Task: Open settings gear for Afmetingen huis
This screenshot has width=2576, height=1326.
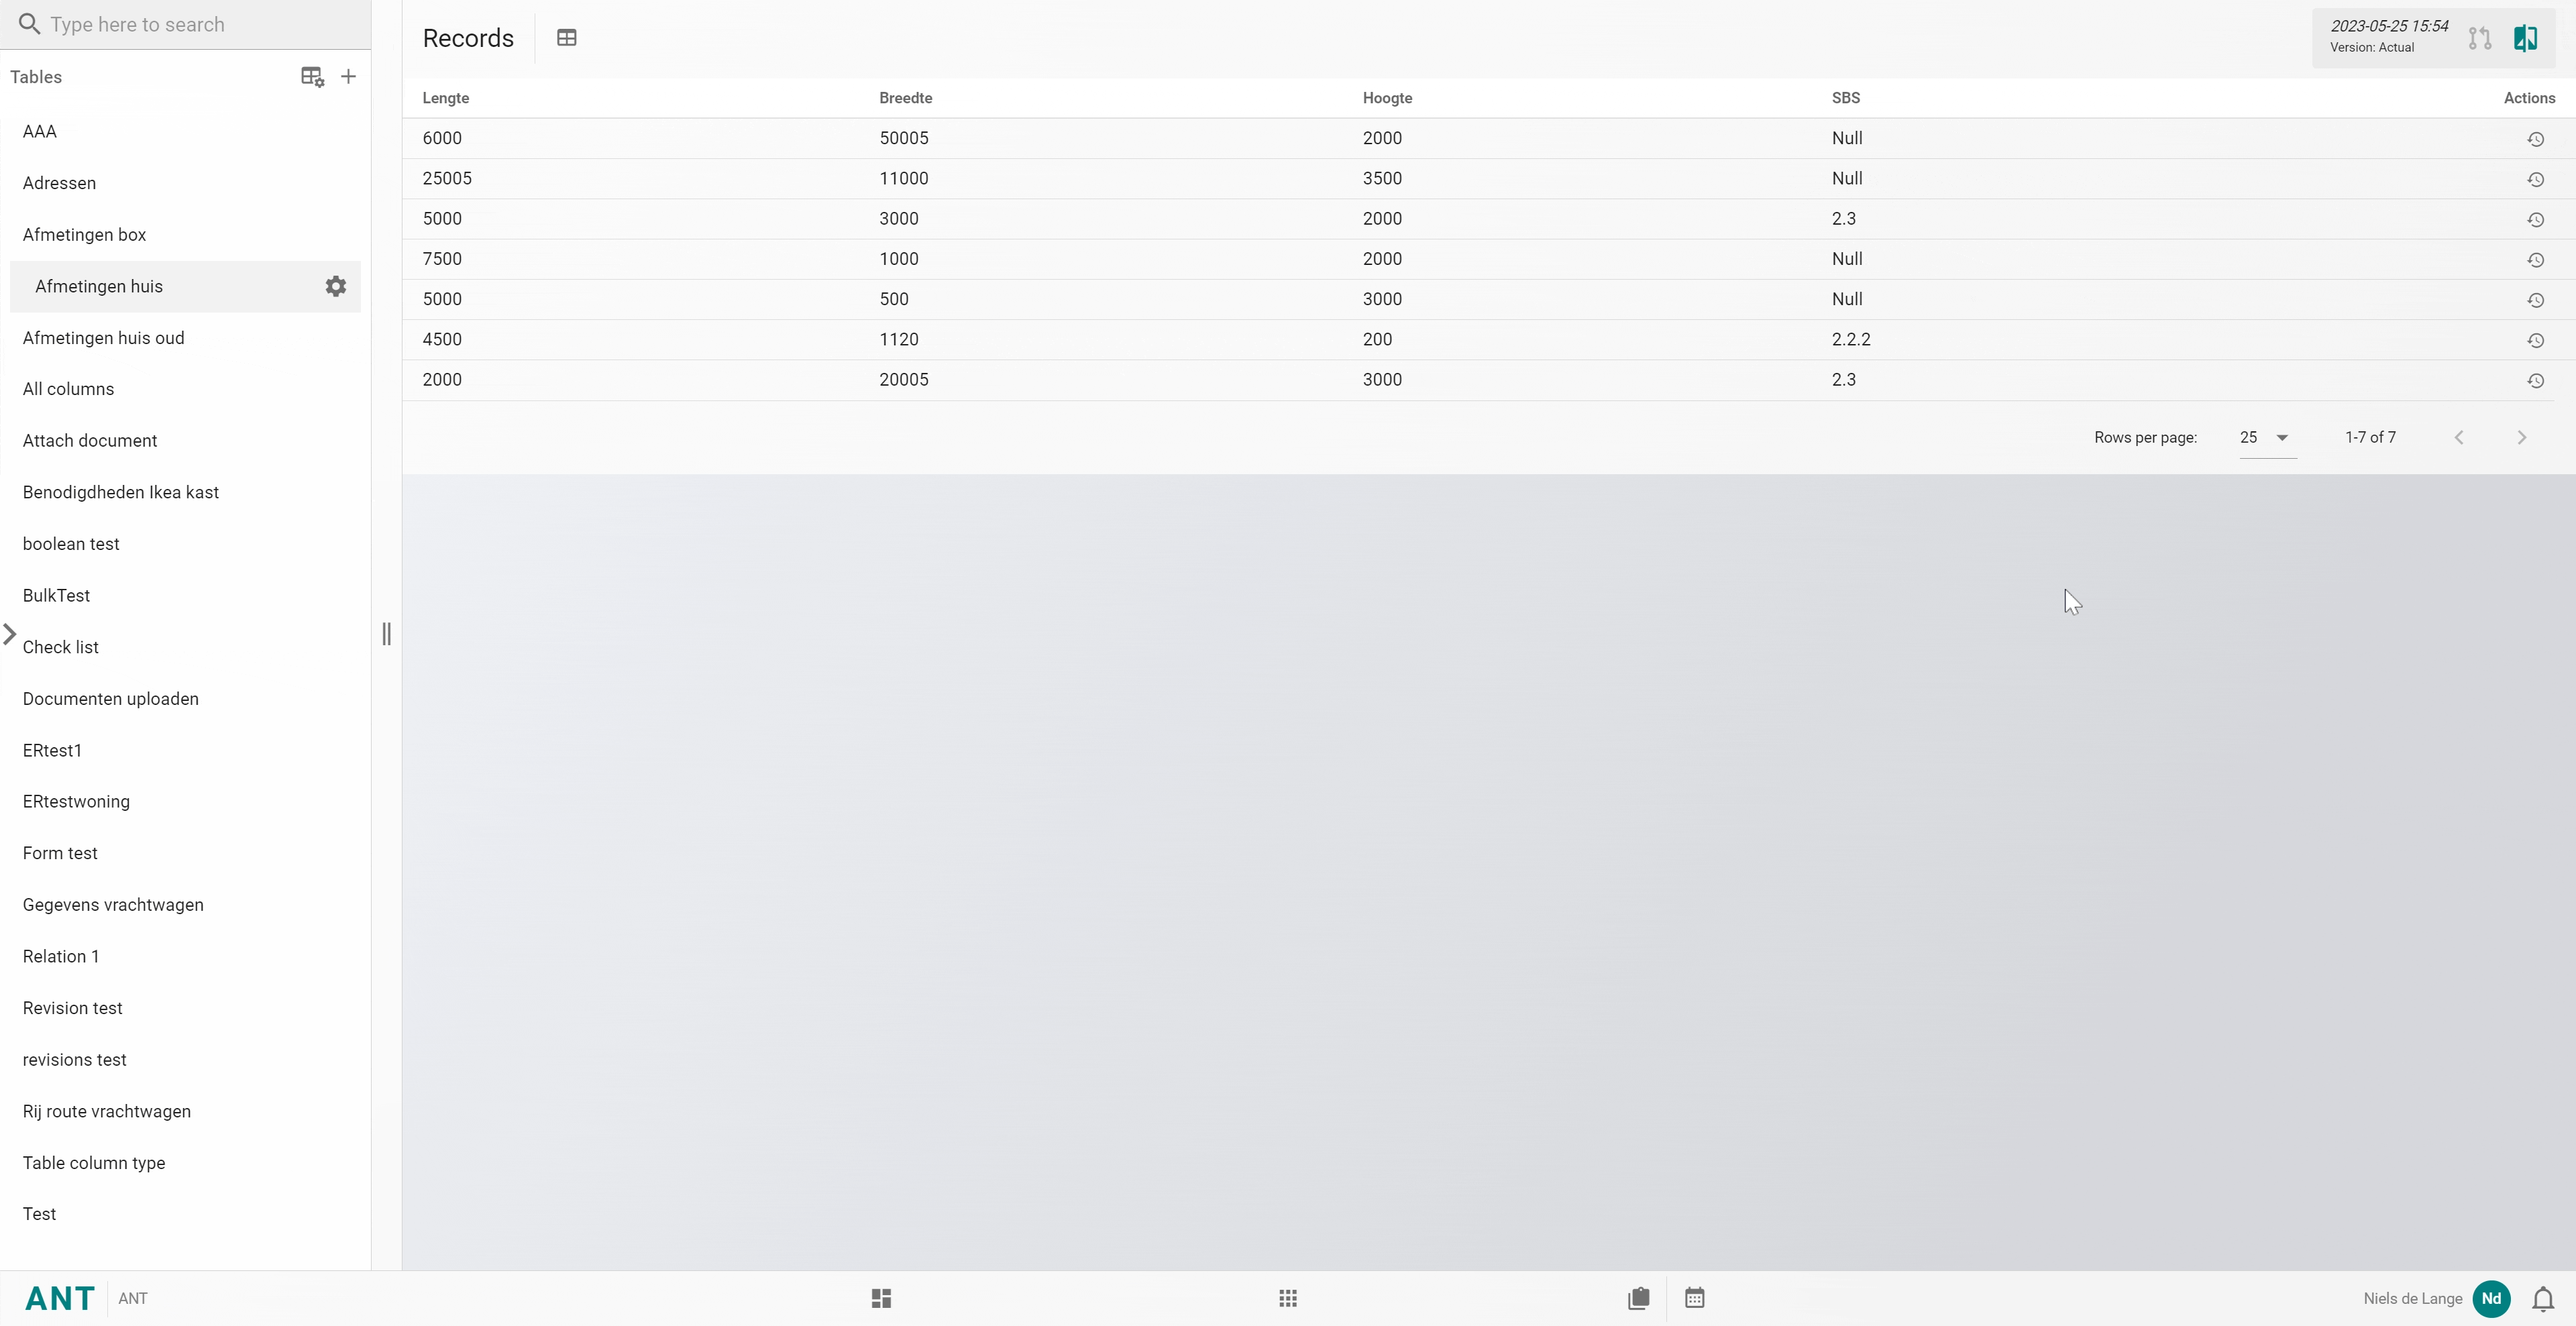Action: tap(336, 286)
